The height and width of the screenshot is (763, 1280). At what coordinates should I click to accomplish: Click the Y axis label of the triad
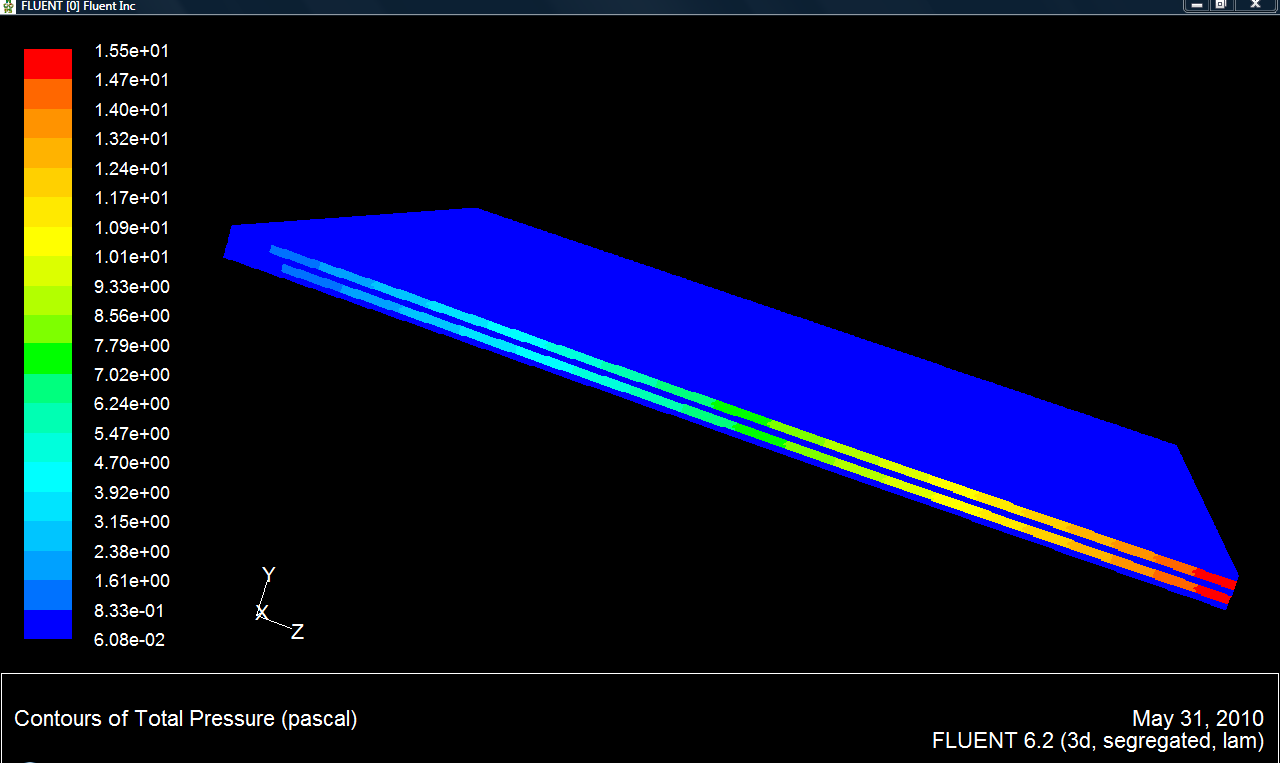click(x=268, y=575)
